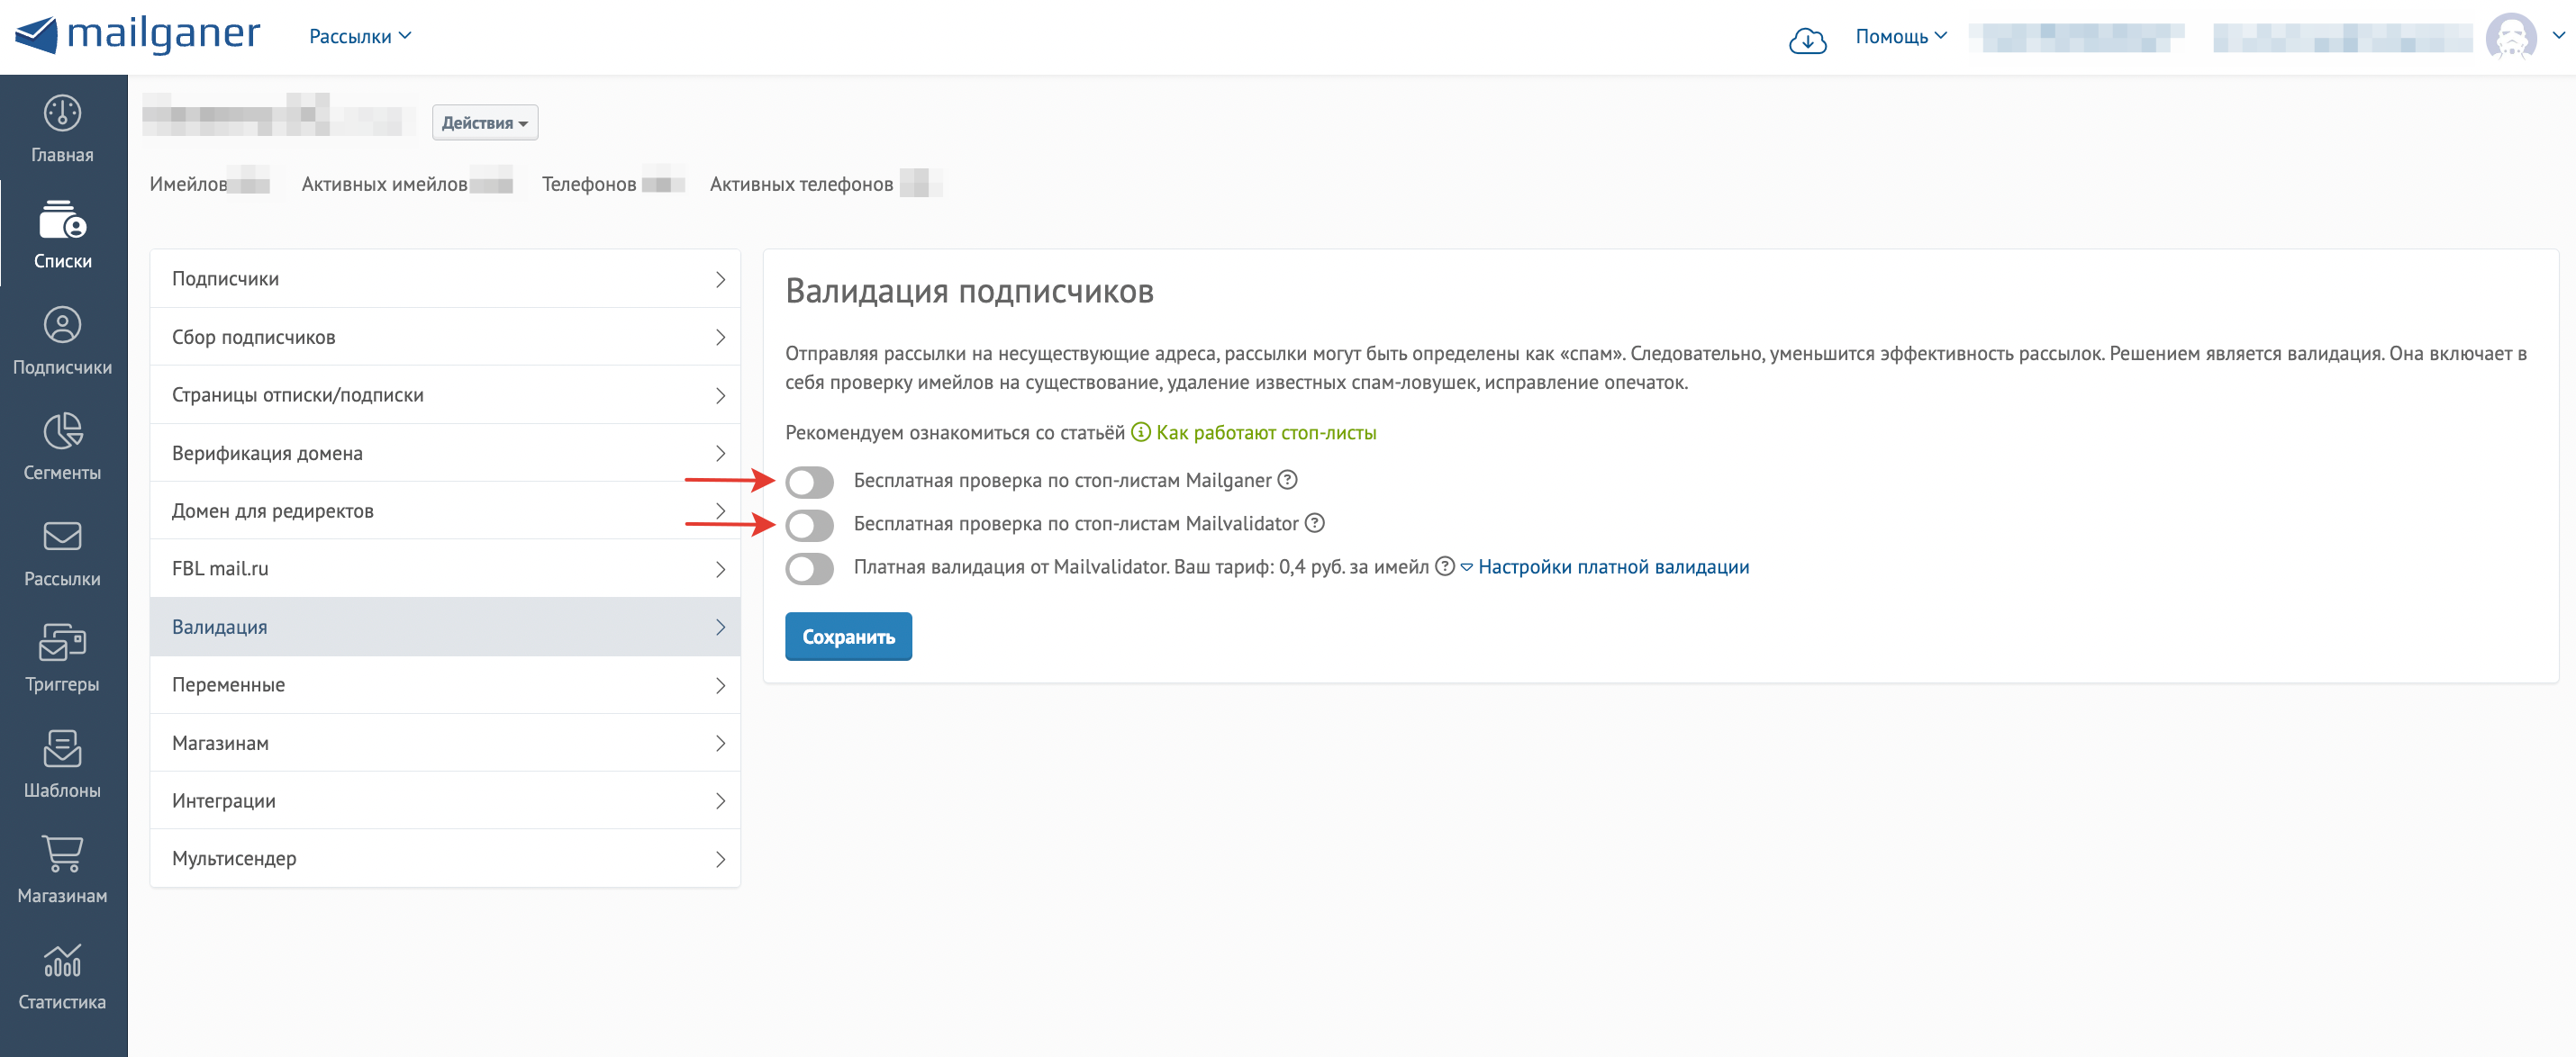
Task: Enable free Mailvalidator stop-list check
Action: coord(809,525)
